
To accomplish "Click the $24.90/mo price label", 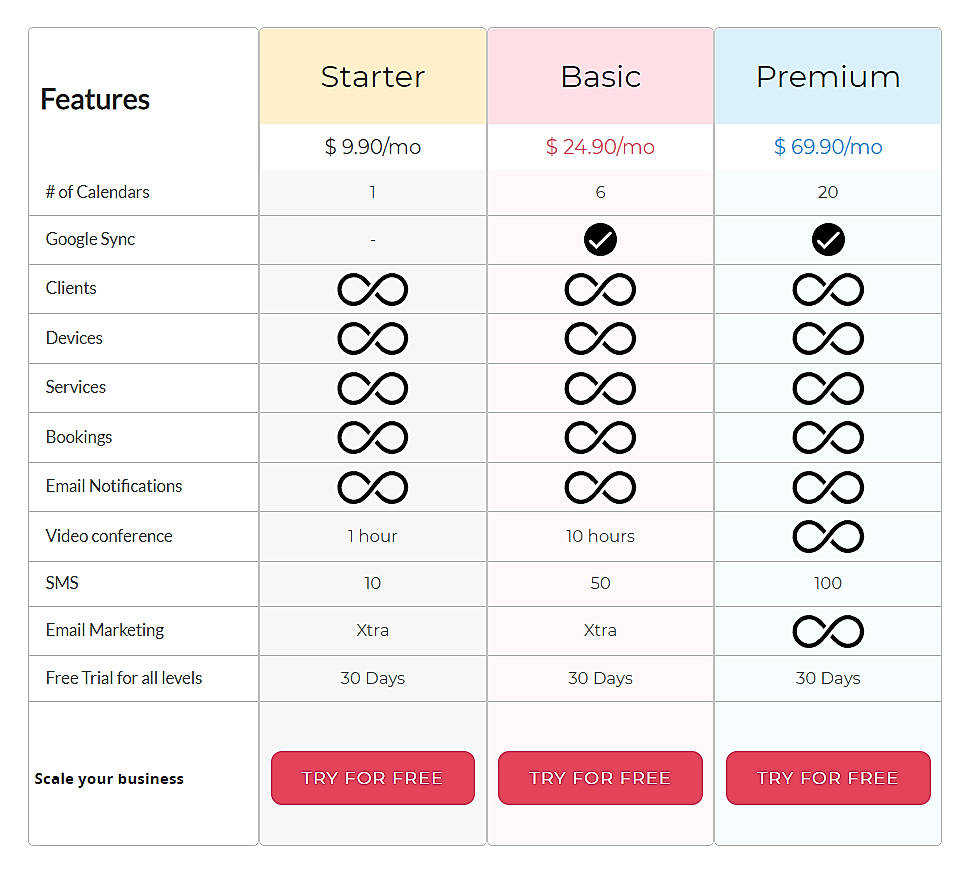I will tap(600, 146).
